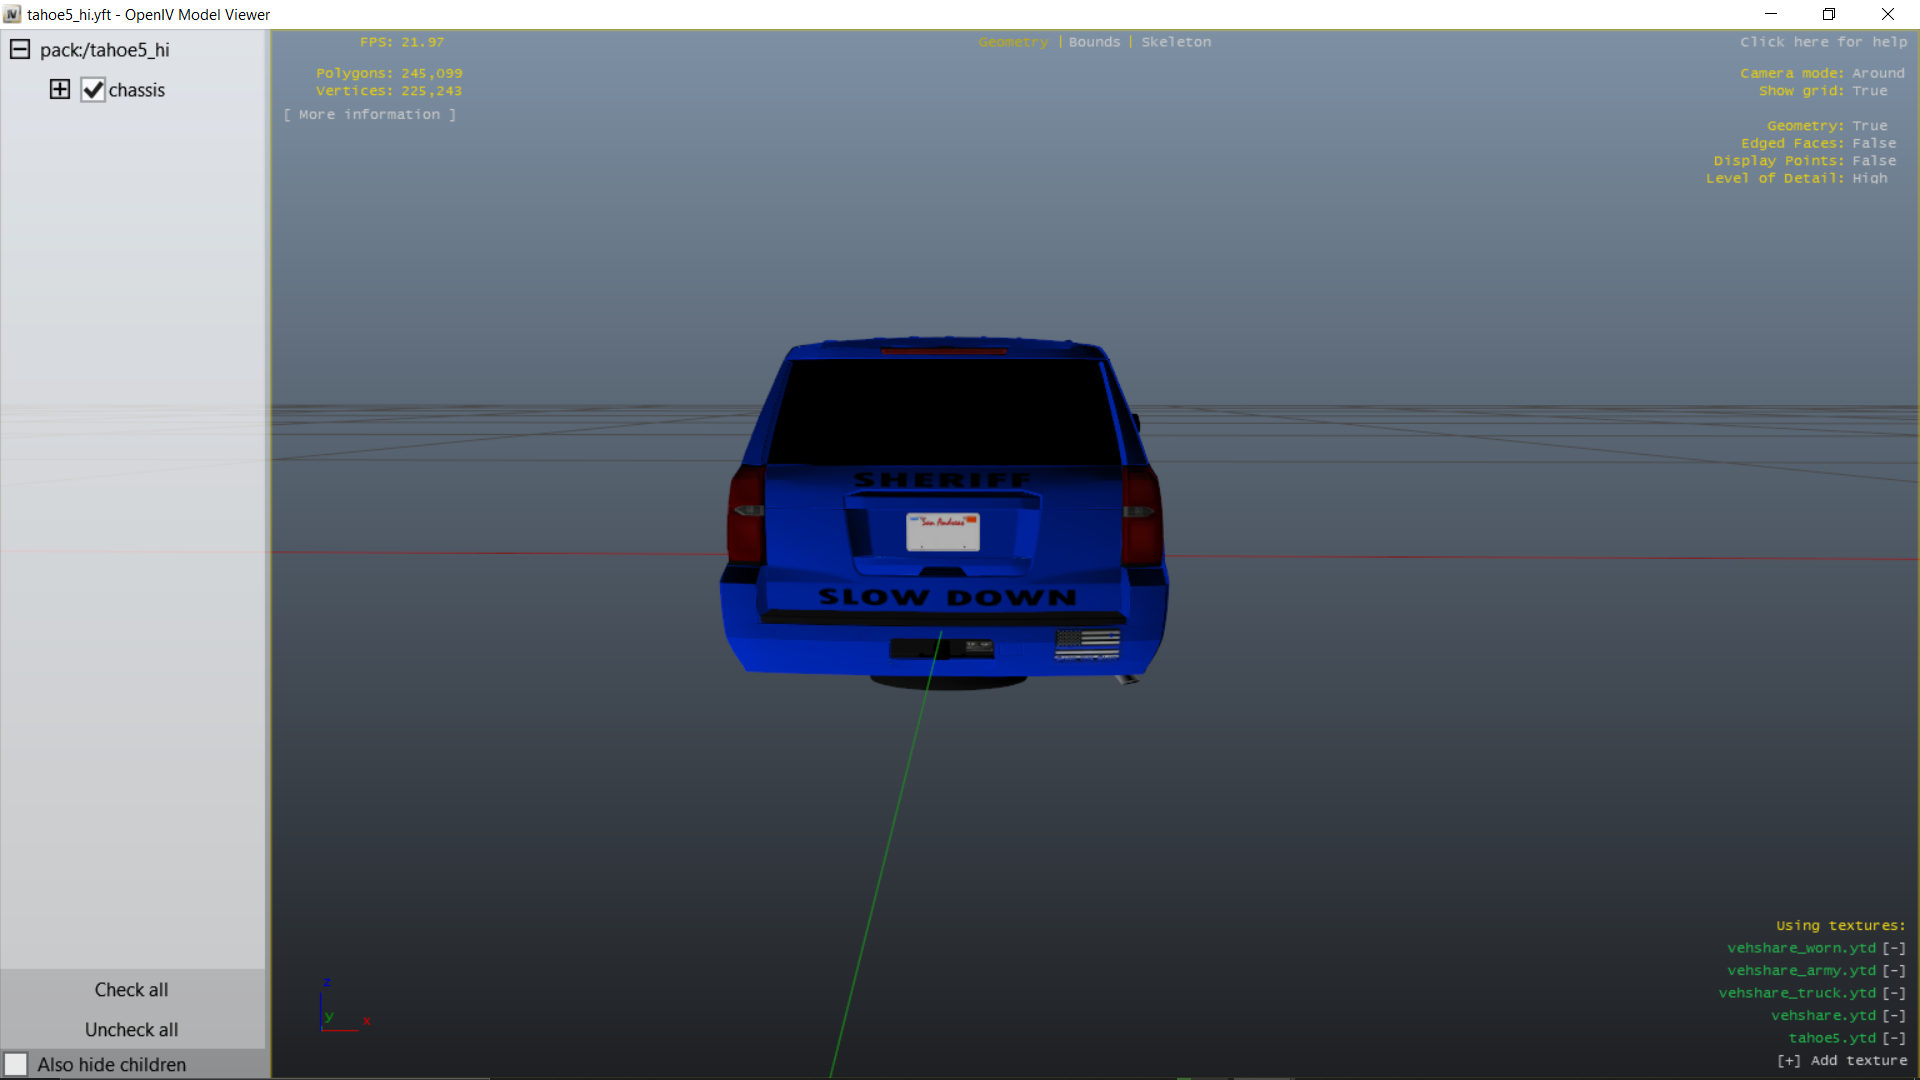Click the [+] Add texture option

(x=1842, y=1061)
